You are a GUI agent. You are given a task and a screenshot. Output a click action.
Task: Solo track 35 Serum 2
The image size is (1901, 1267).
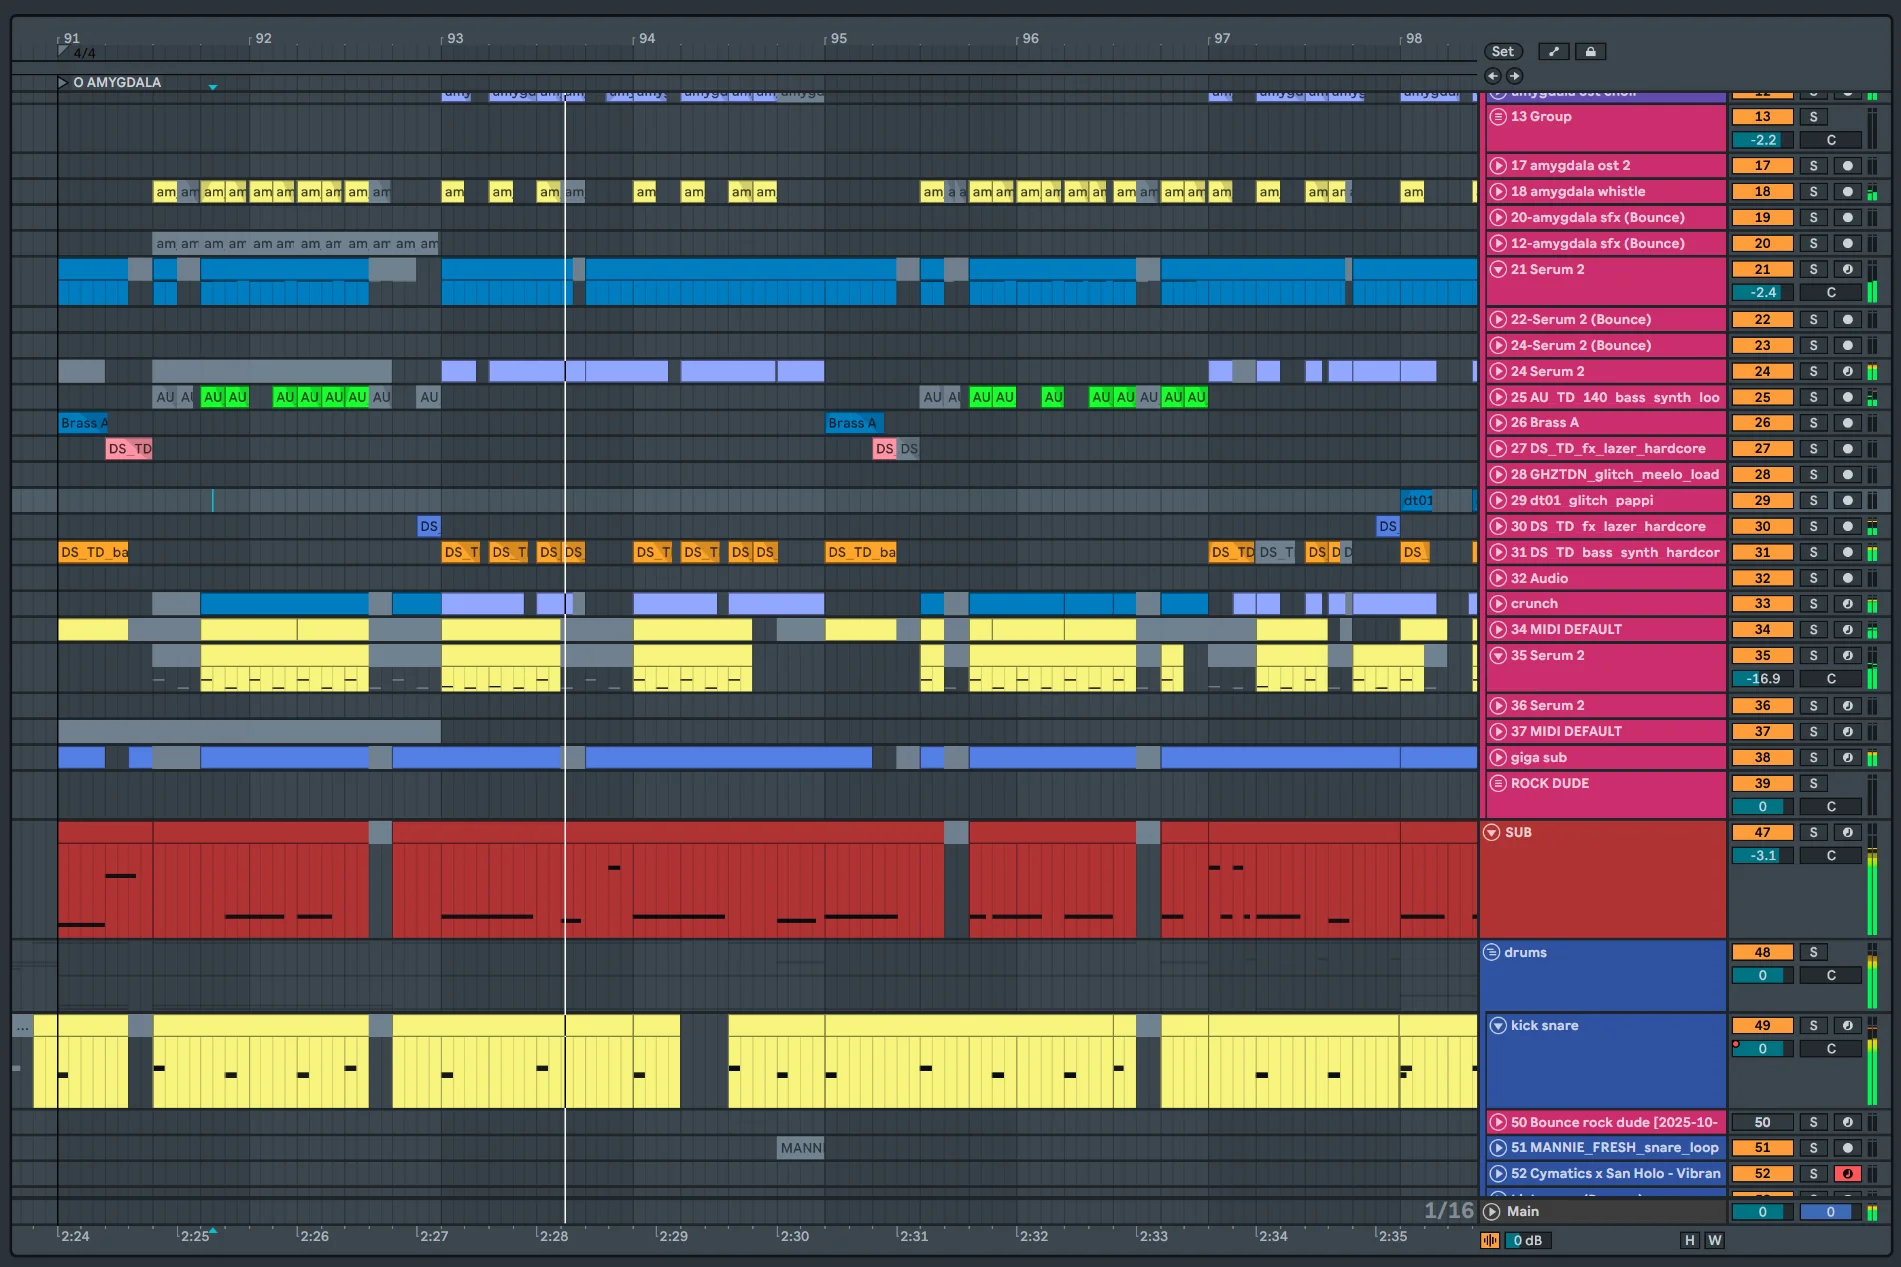(x=1813, y=656)
